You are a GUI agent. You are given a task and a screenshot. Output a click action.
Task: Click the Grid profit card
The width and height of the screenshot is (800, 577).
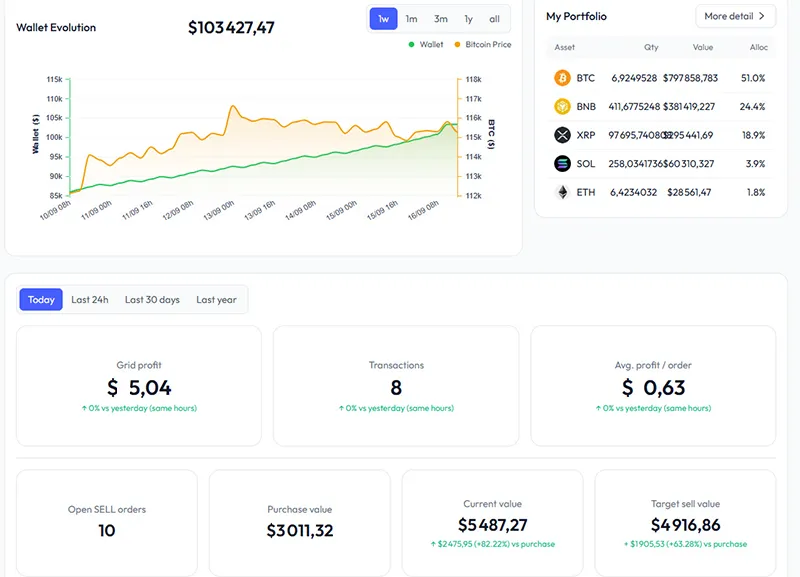click(139, 385)
